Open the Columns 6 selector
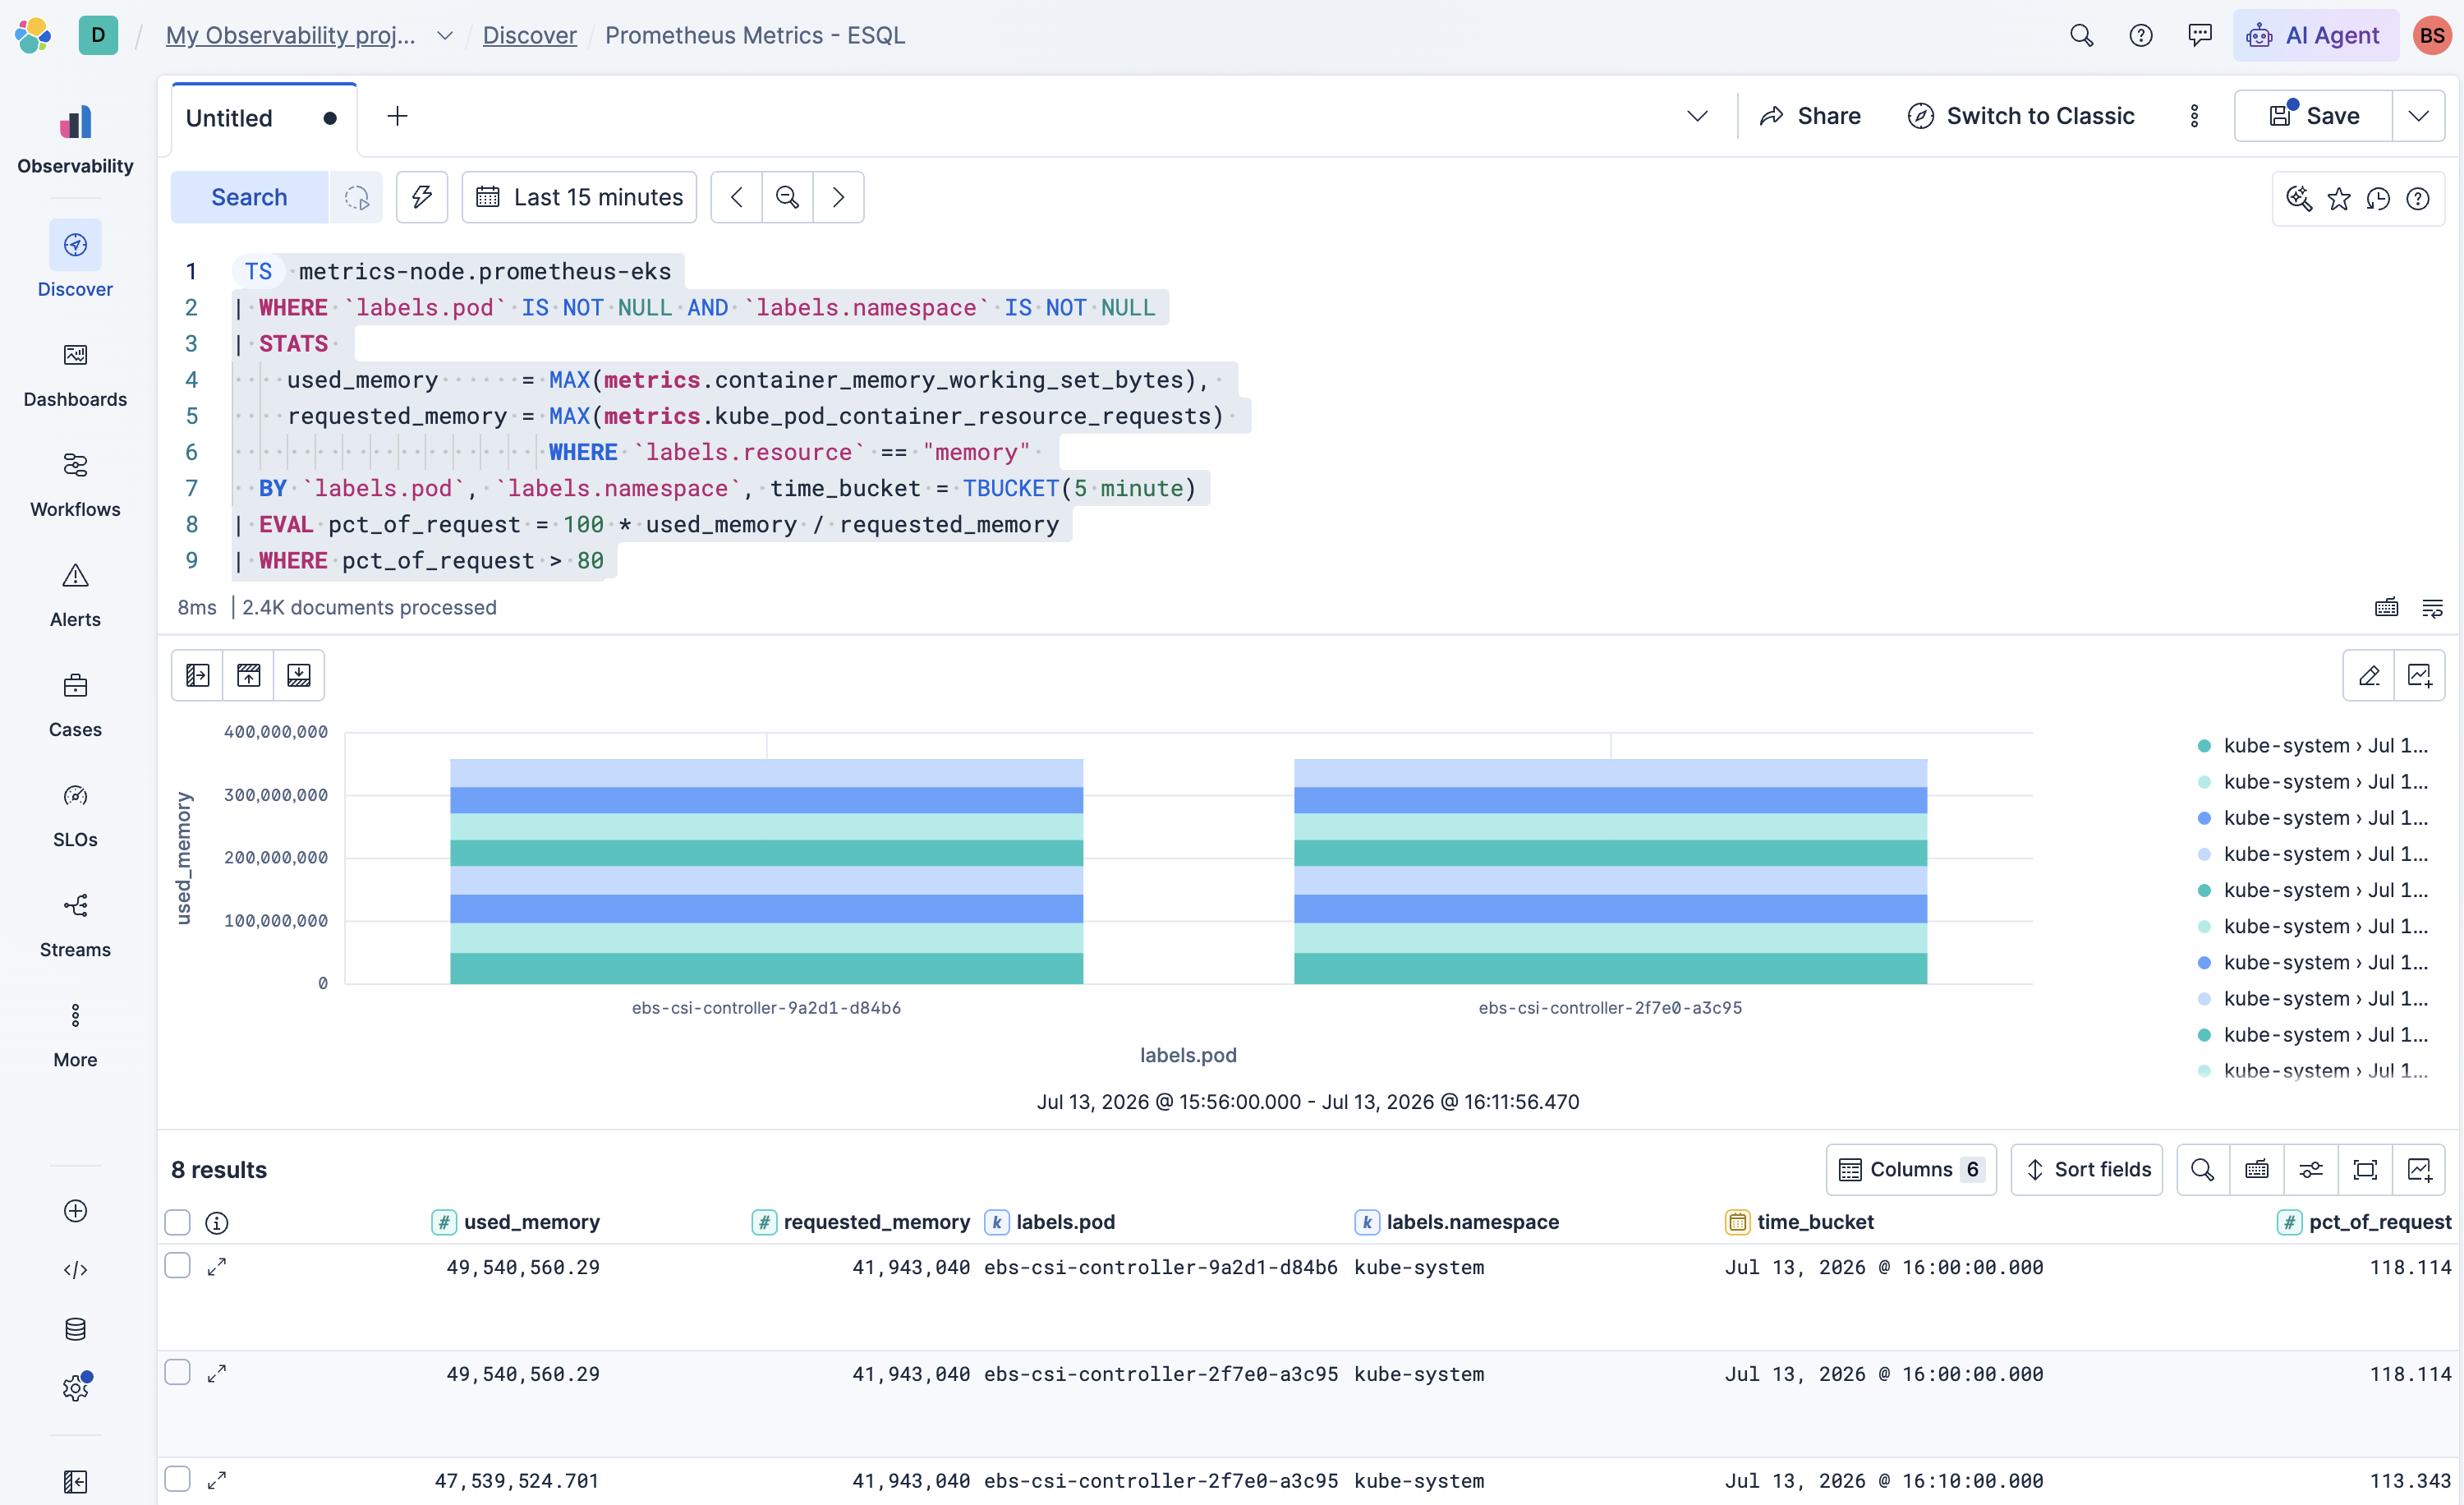This screenshot has height=1505, width=2464. (x=1910, y=1169)
